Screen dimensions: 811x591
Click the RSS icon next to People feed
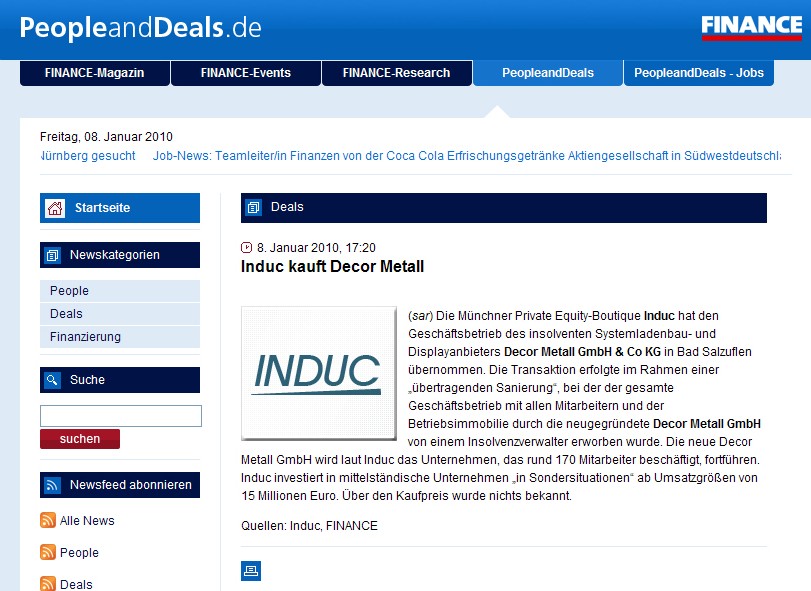48,552
